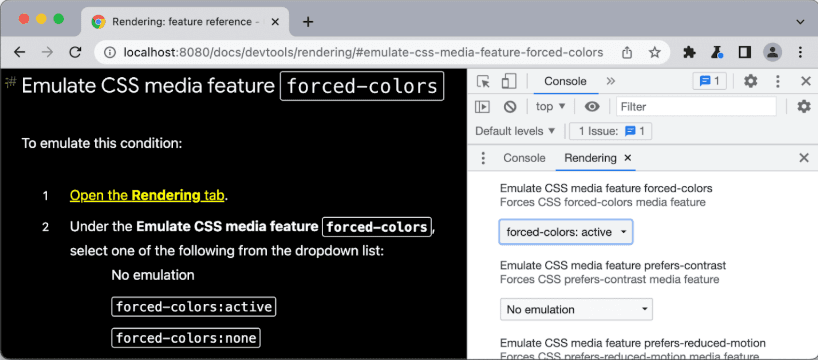
Task: Click Forces CSS forced-colors media feature description
Action: tap(603, 202)
